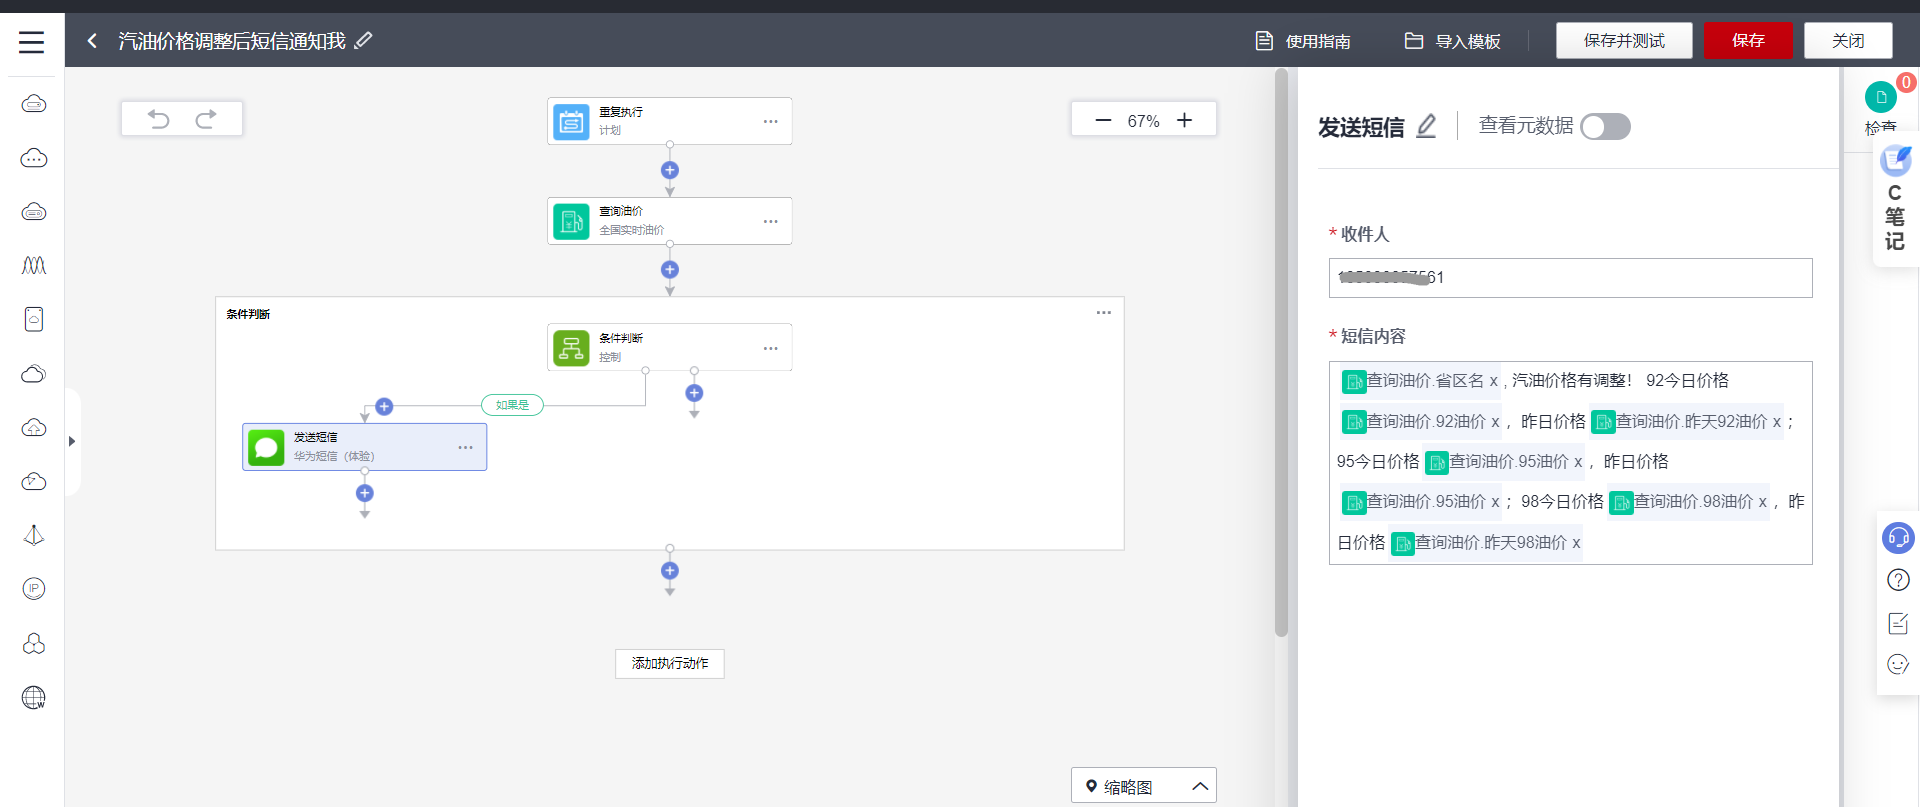Add step below the 条件判断 container
Image resolution: width=1920 pixels, height=807 pixels.
670,570
